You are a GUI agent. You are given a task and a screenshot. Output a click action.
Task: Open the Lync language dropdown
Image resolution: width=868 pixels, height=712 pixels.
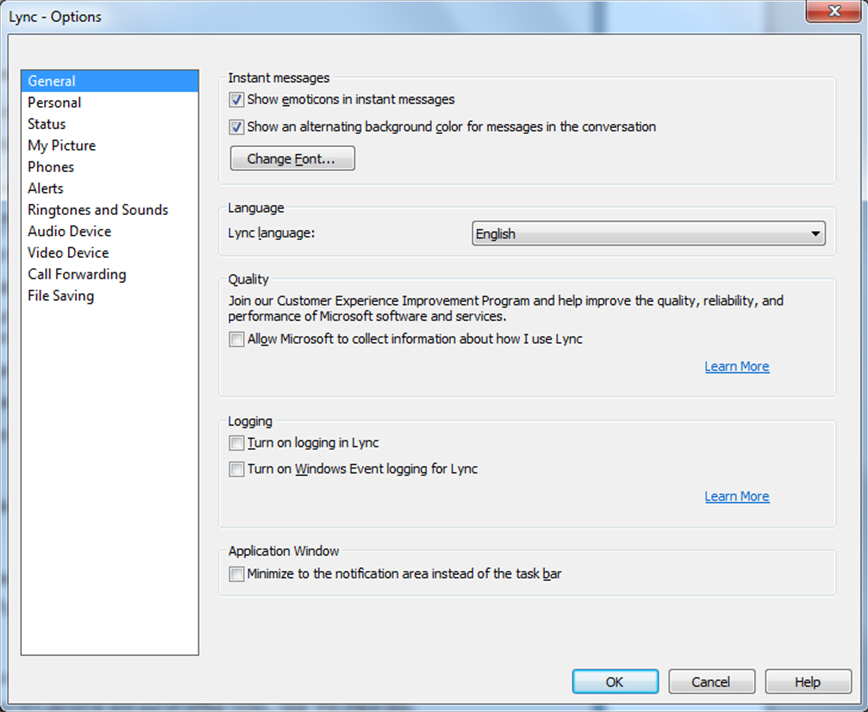tap(648, 234)
